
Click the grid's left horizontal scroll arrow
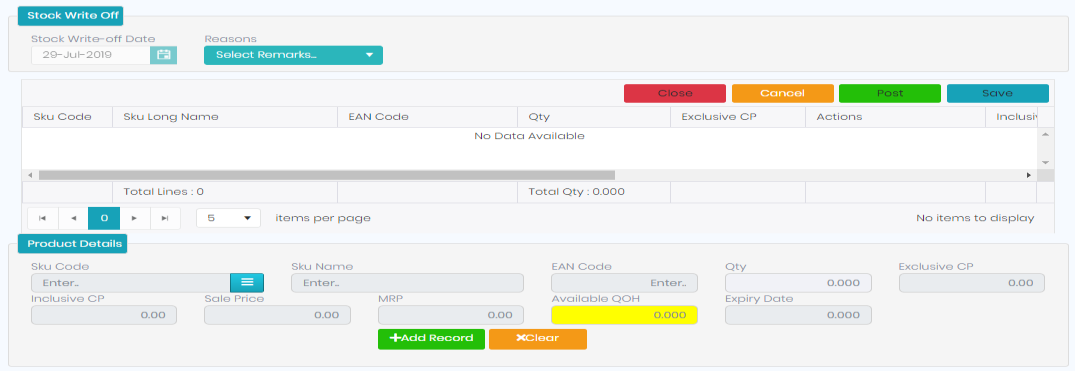pos(30,176)
